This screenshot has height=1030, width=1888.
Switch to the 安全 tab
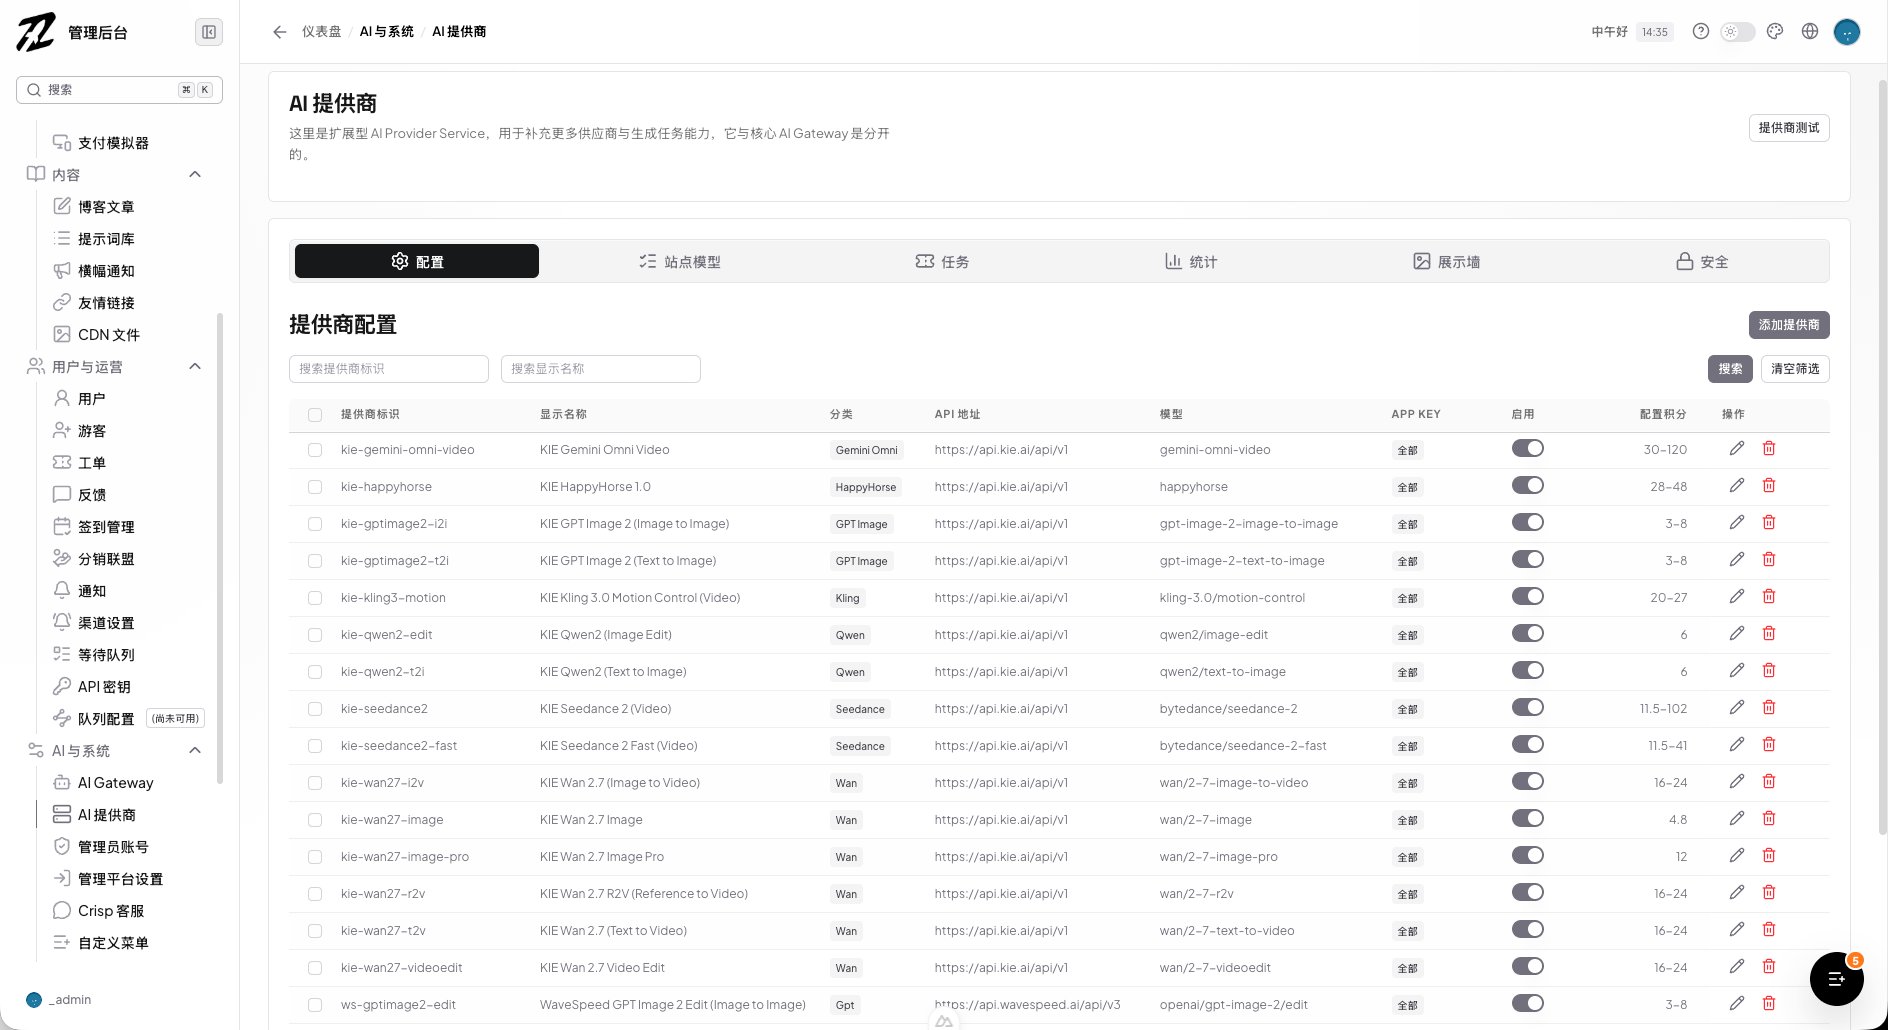point(1702,261)
